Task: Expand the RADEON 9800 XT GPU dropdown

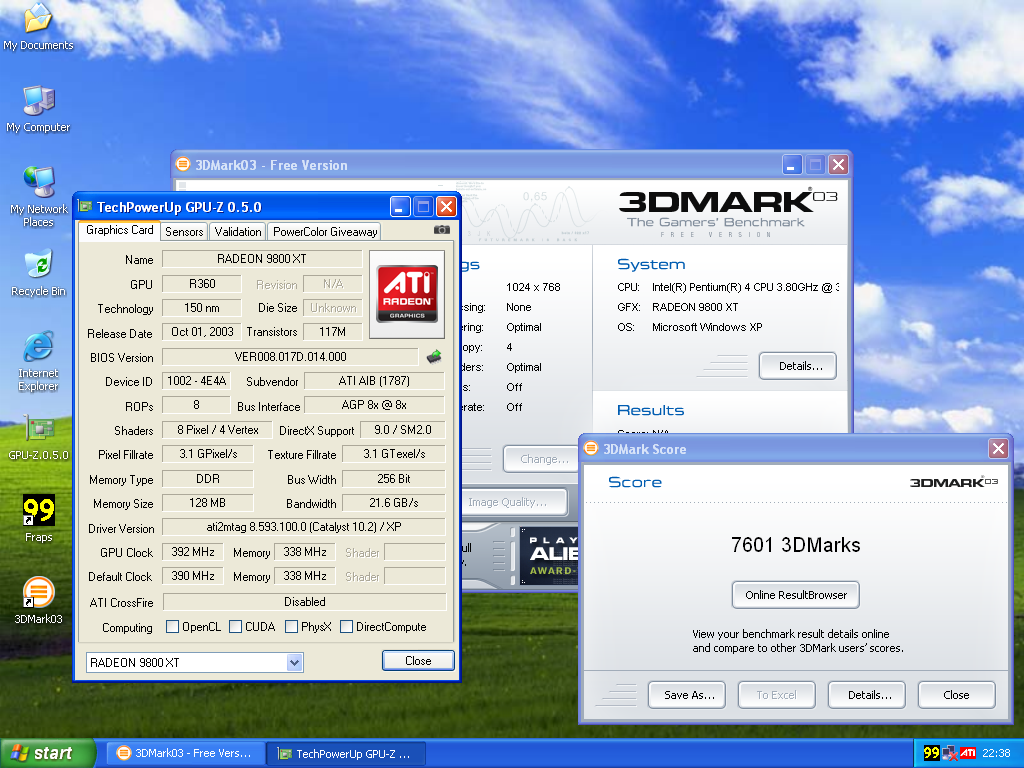Action: pyautogui.click(x=294, y=662)
